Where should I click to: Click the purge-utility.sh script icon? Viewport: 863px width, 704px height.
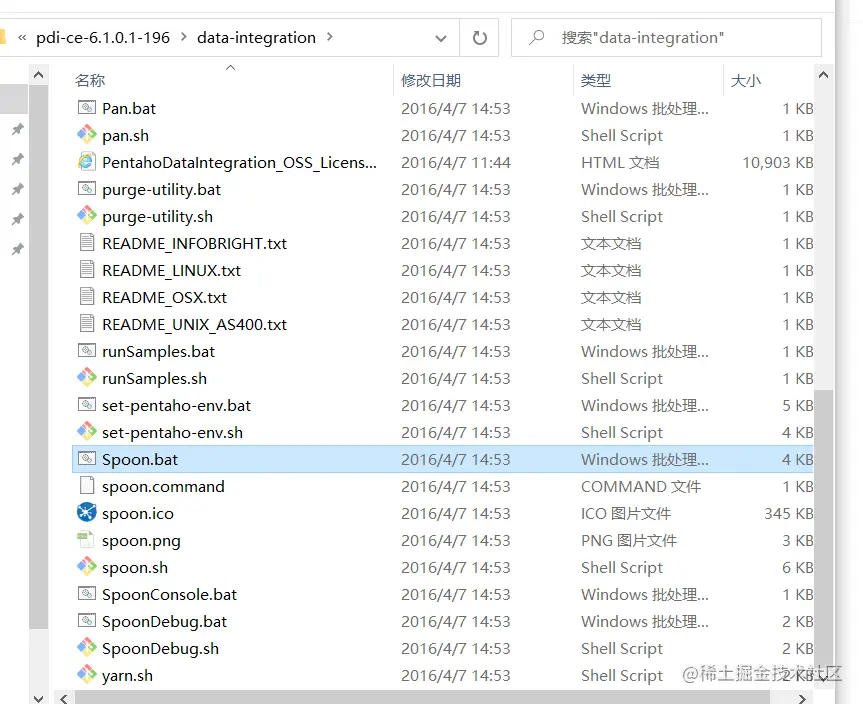point(86,215)
